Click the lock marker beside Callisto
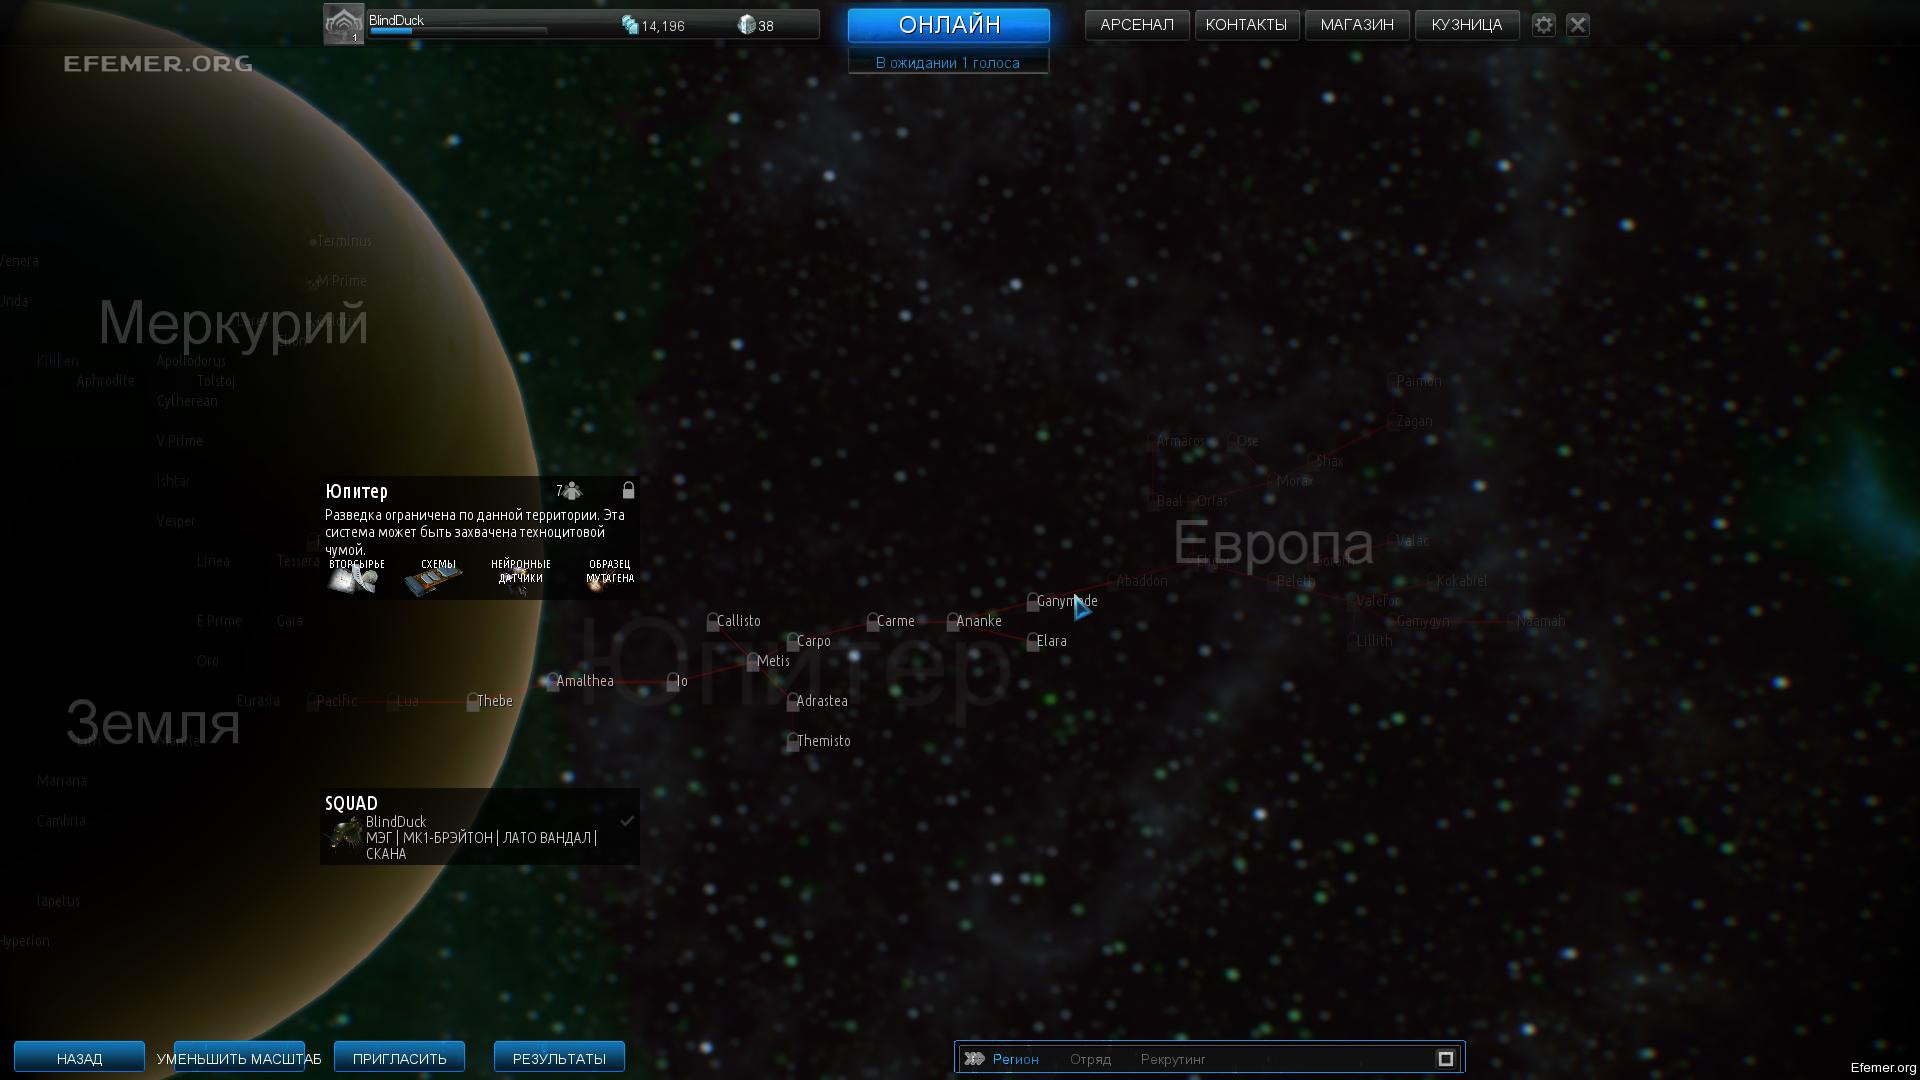 click(712, 621)
